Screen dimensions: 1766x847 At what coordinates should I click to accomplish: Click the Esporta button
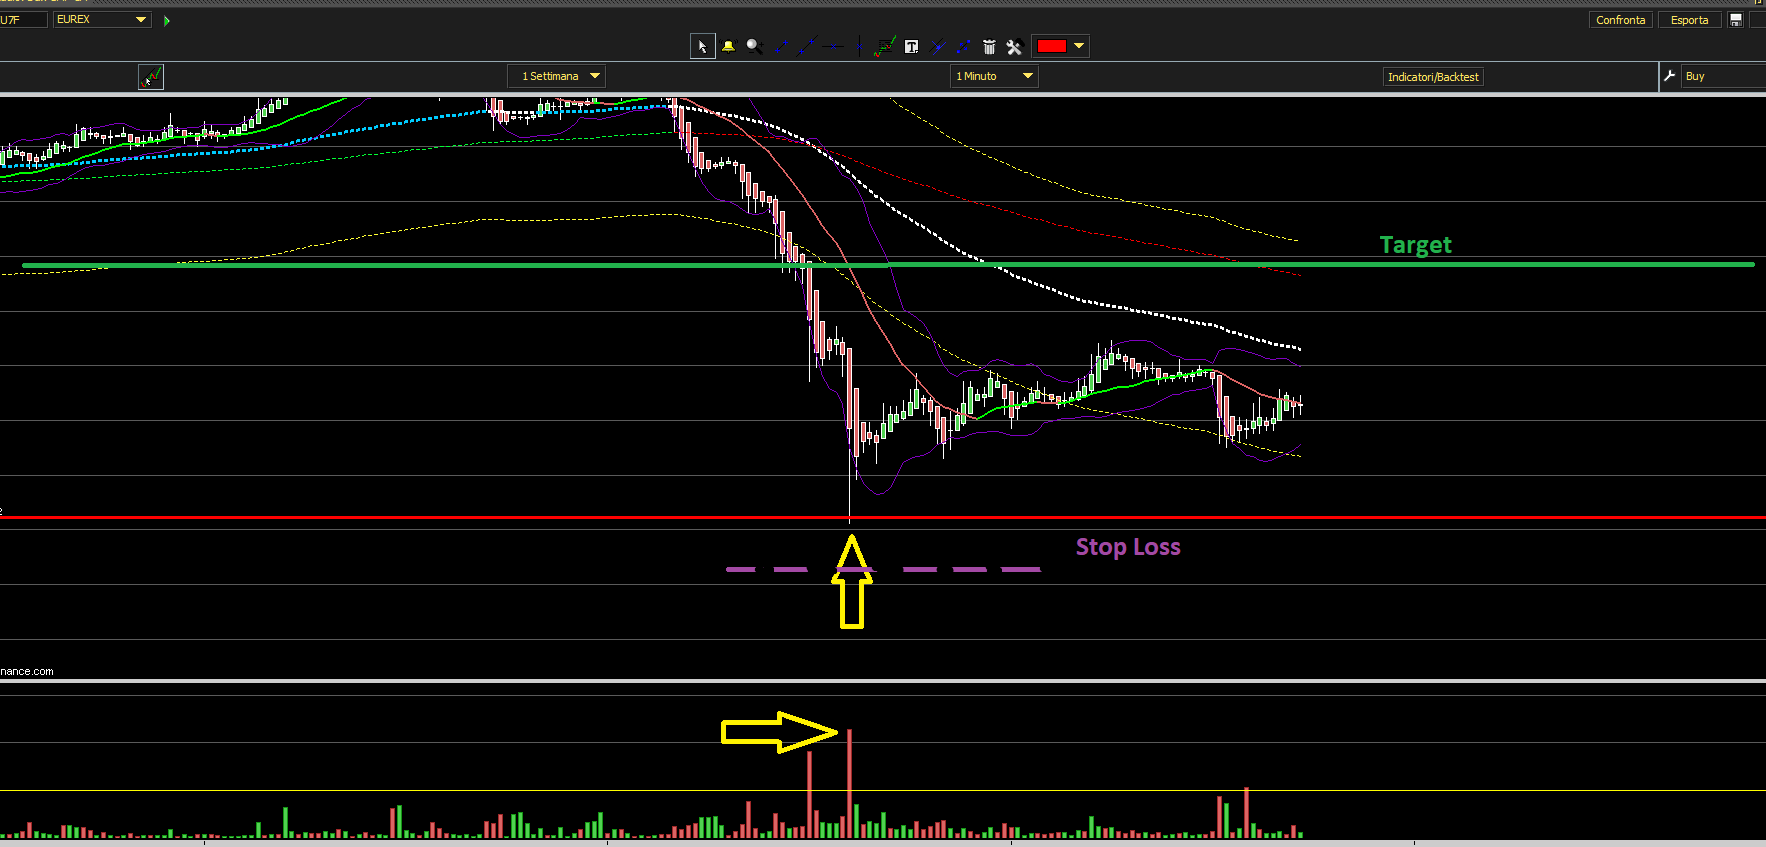point(1689,20)
